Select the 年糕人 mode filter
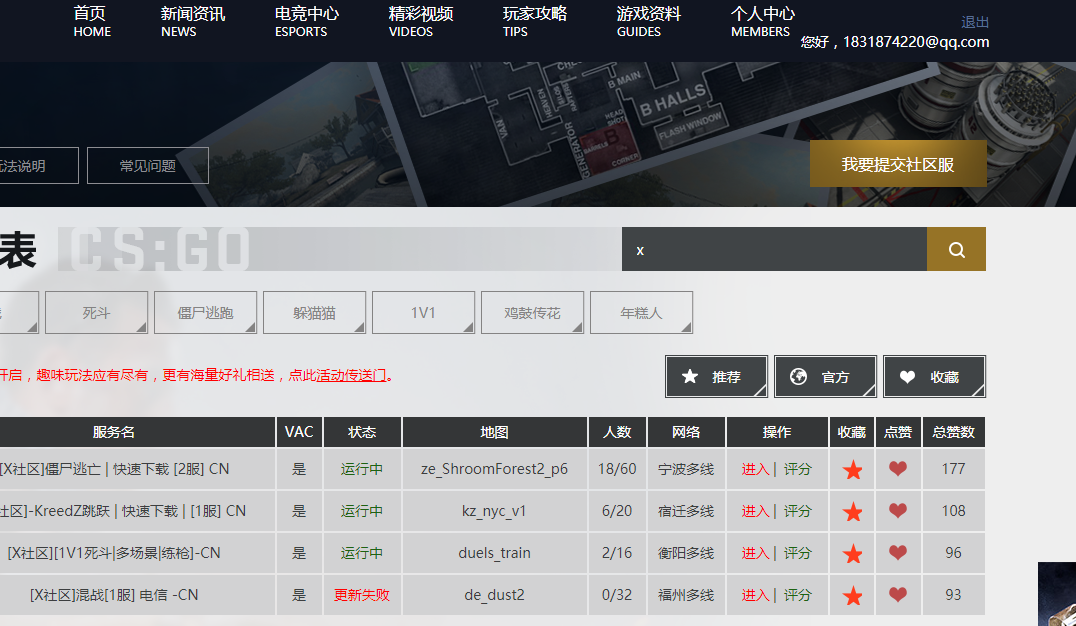 coord(641,312)
